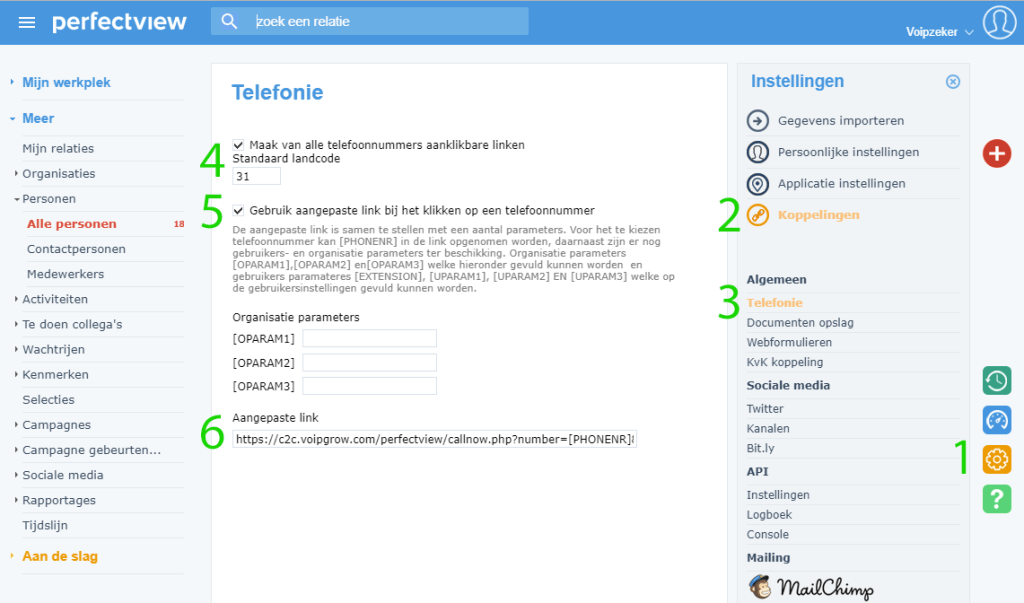Click the Aangepaste link URL field
This screenshot has height=603, width=1024.
click(x=434, y=439)
